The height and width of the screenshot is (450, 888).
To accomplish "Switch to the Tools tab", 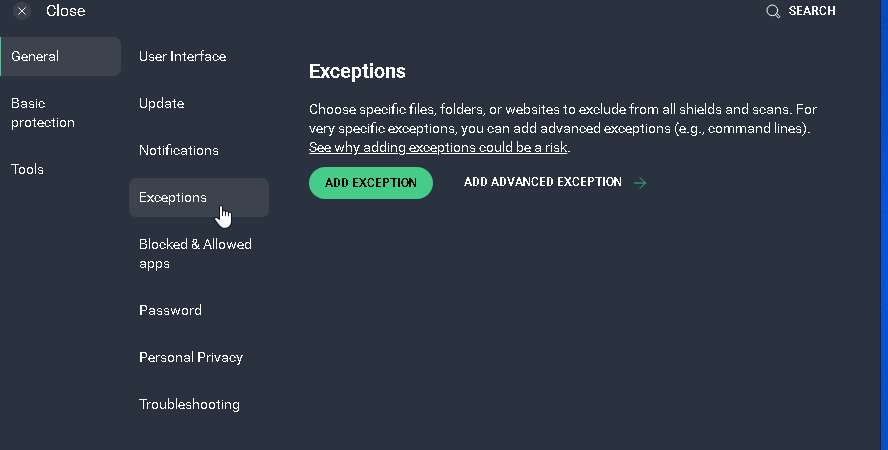I will 28,169.
